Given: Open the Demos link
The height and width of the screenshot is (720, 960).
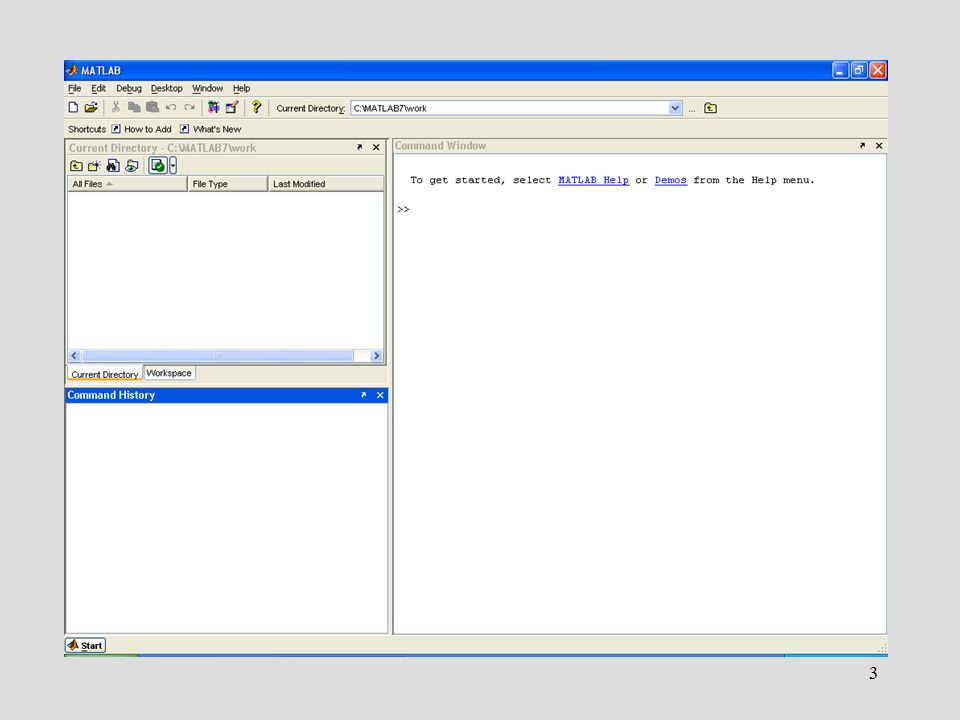Looking at the screenshot, I should click(x=670, y=180).
